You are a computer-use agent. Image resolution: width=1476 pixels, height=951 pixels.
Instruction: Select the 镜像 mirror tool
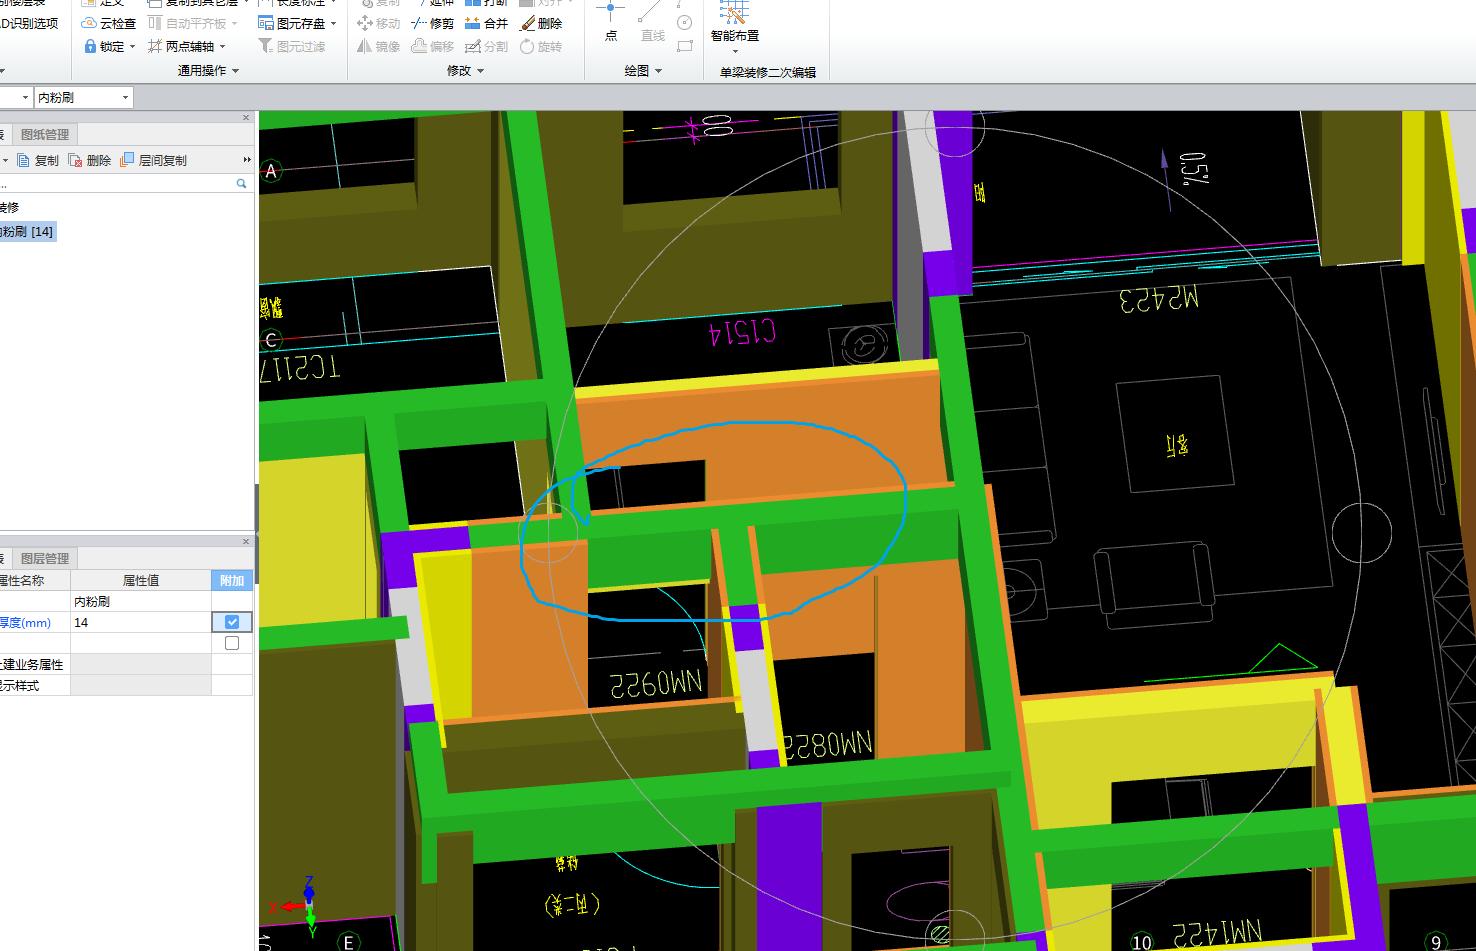pos(378,46)
